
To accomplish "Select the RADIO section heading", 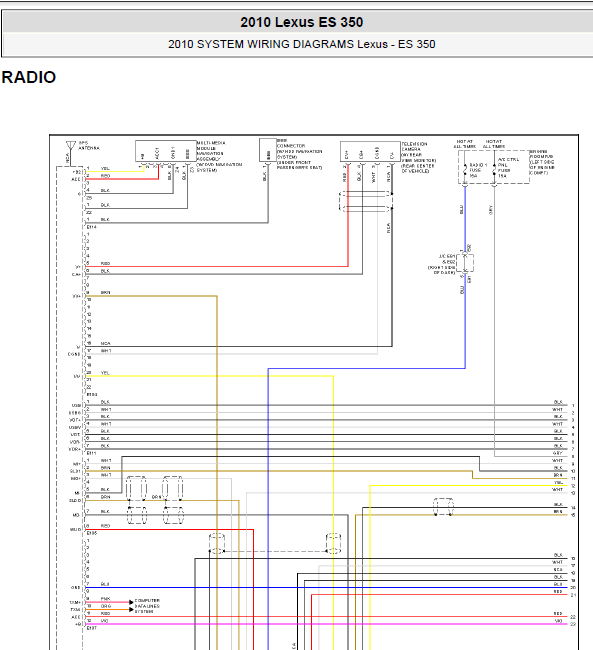I will tap(29, 77).
